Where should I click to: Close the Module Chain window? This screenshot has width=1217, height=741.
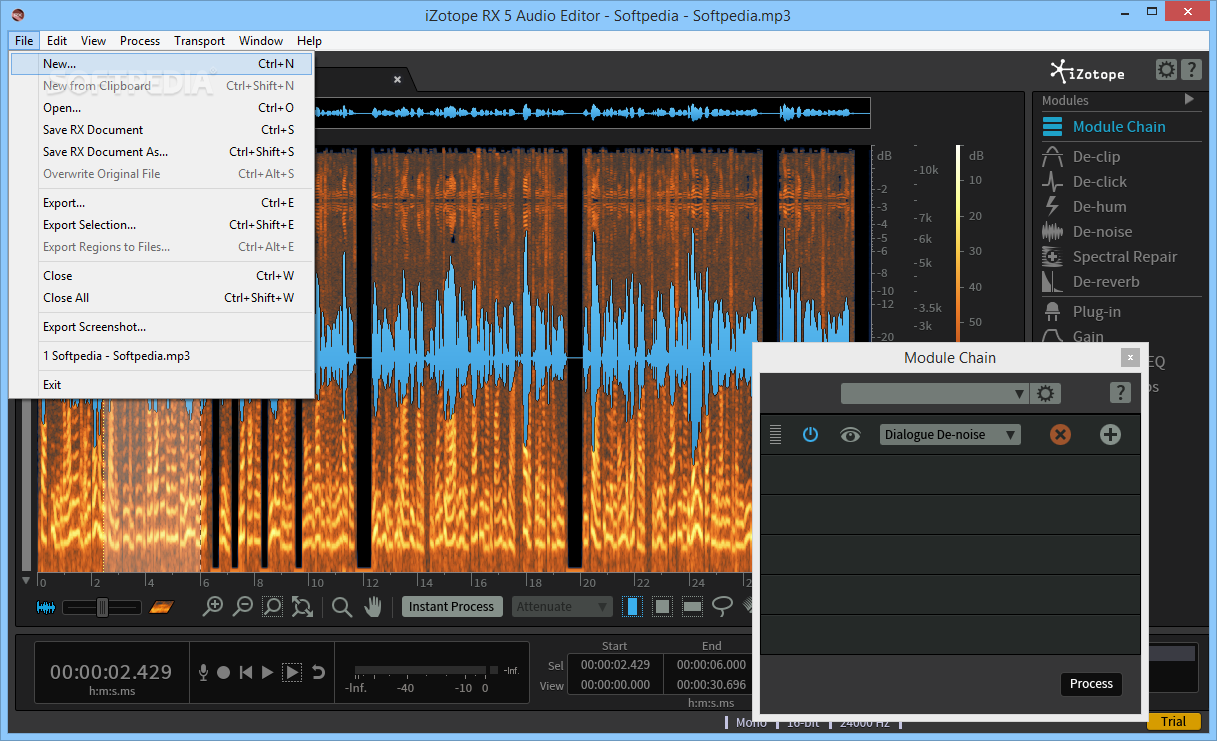click(1130, 357)
